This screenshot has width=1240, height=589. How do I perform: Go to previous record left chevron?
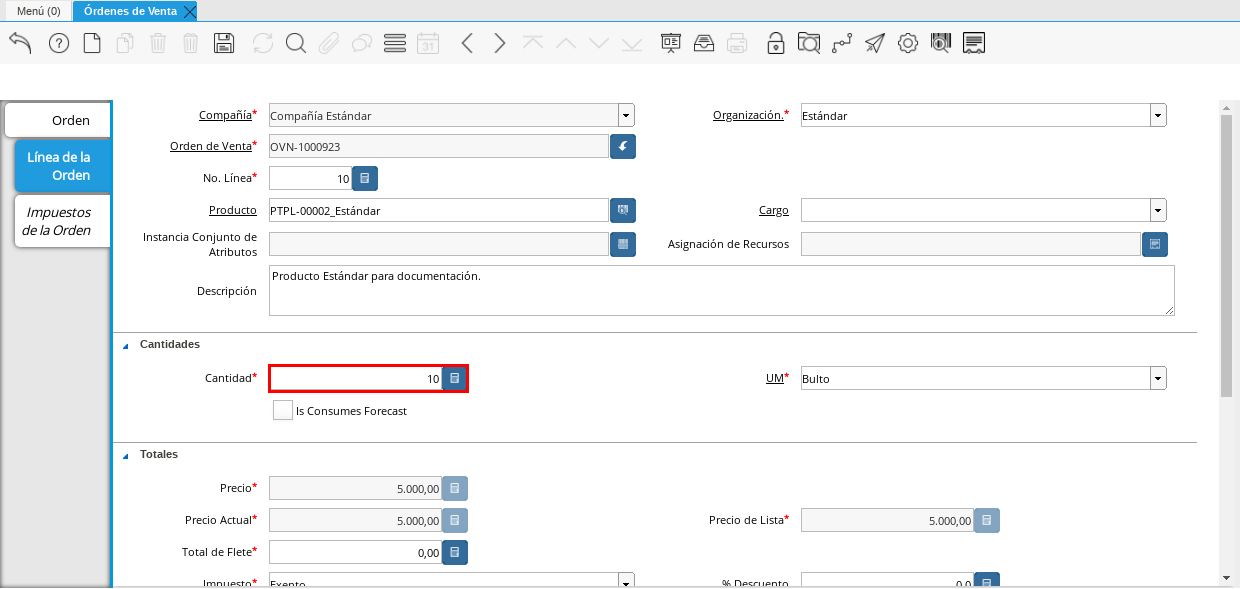pos(466,43)
